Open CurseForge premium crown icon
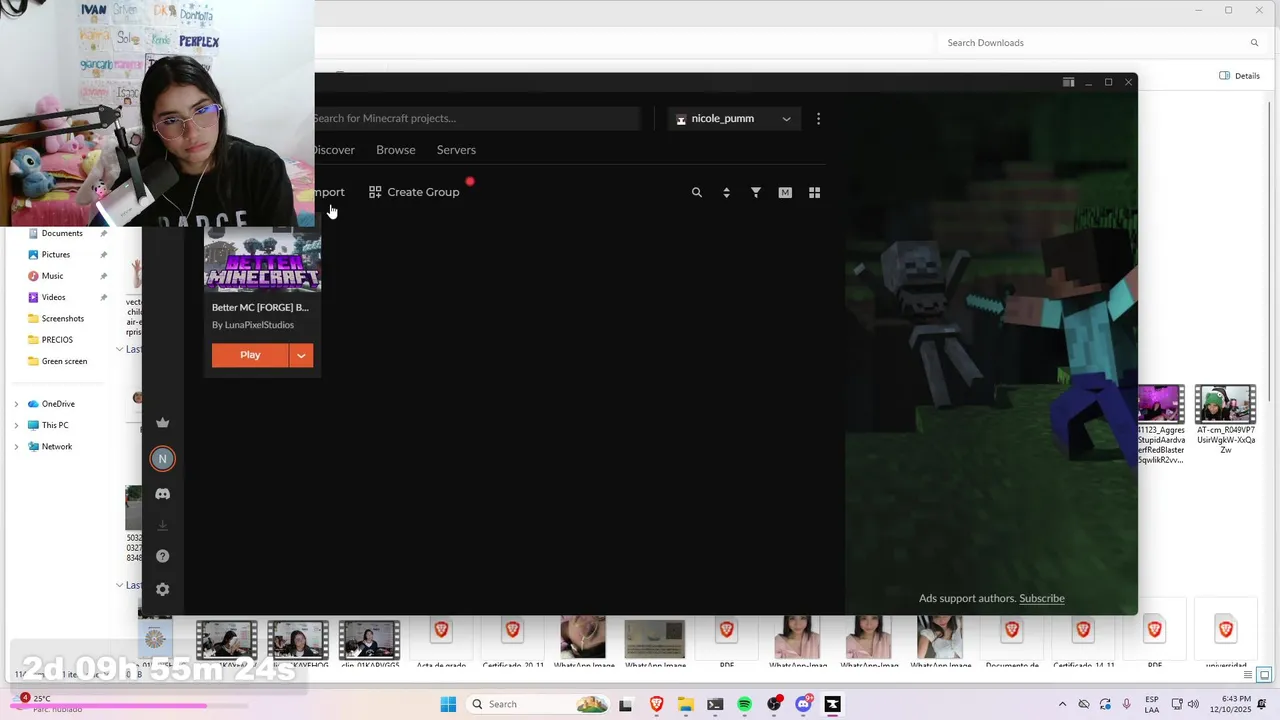 162,423
